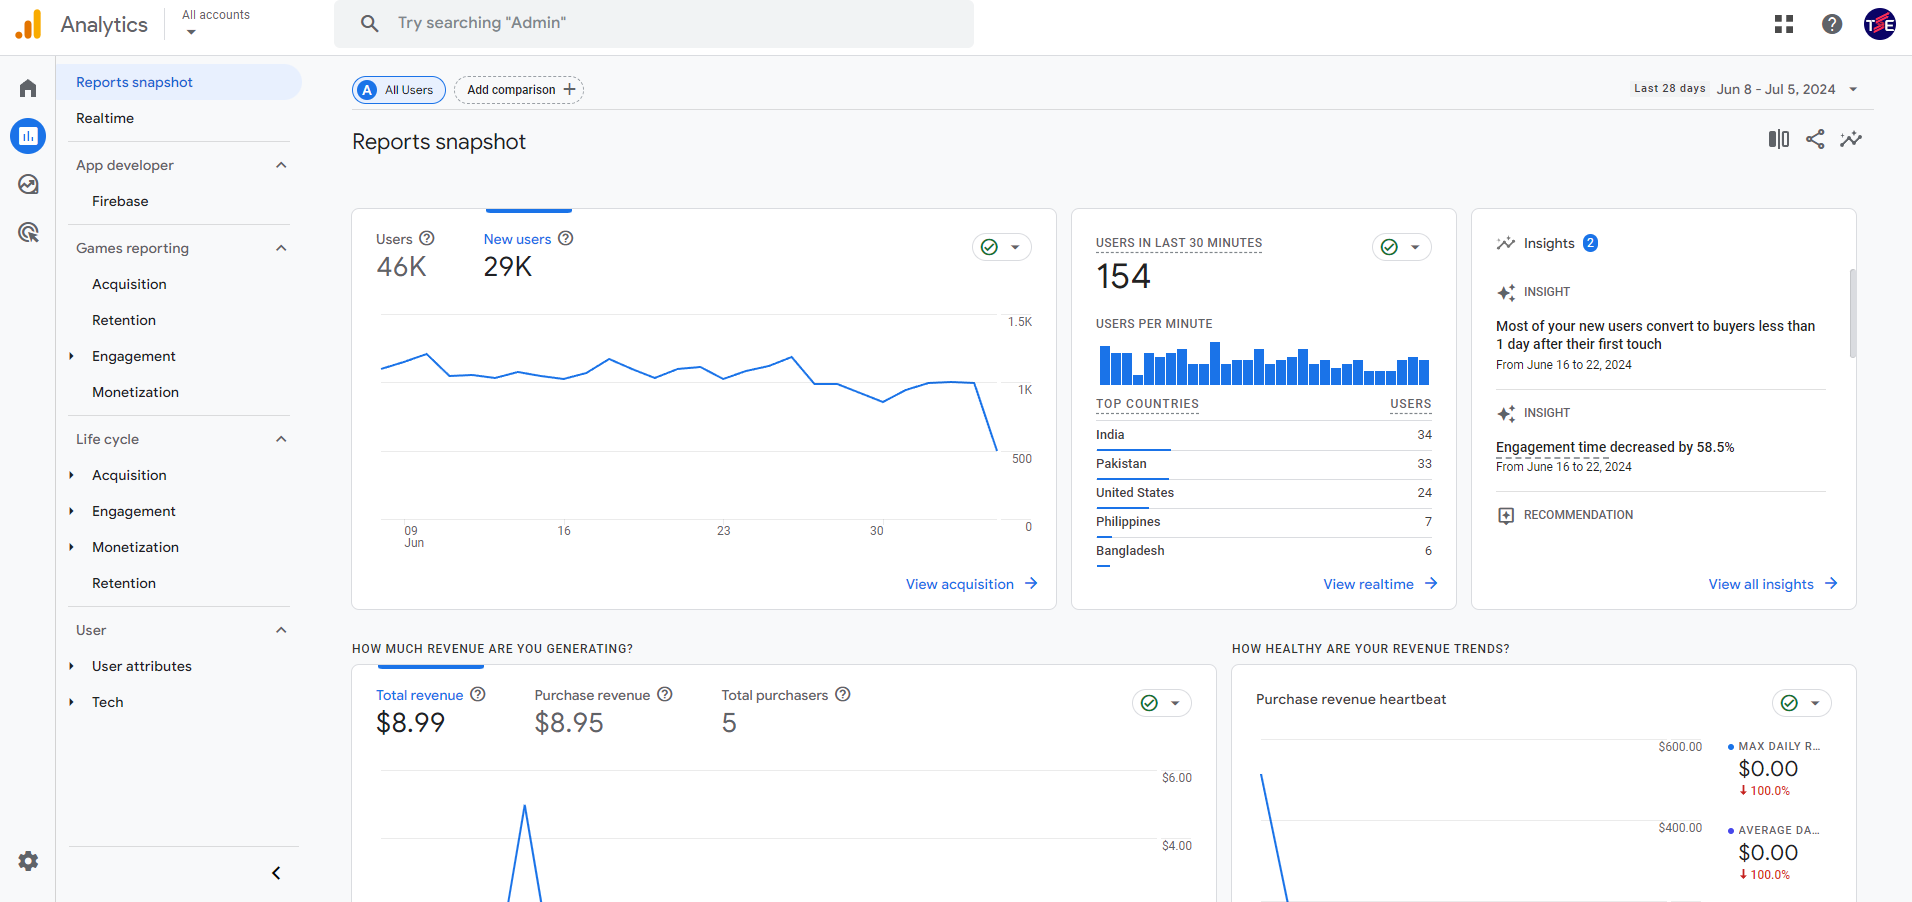This screenshot has height=902, width=1912.
Task: Collapse the sidebar with the left chevron
Action: pos(276,873)
